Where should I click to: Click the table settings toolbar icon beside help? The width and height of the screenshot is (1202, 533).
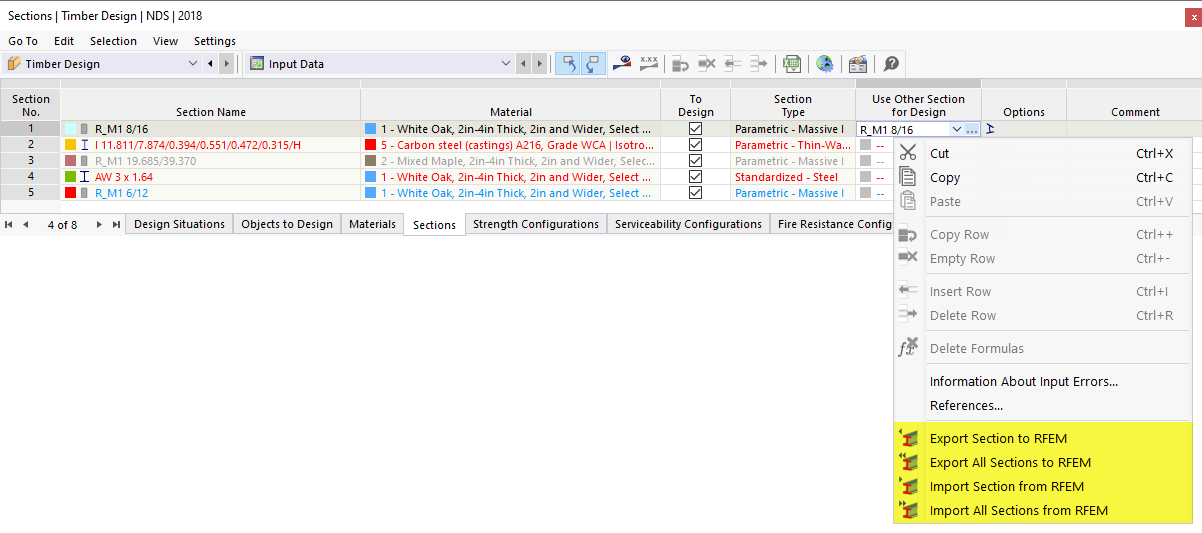point(858,64)
